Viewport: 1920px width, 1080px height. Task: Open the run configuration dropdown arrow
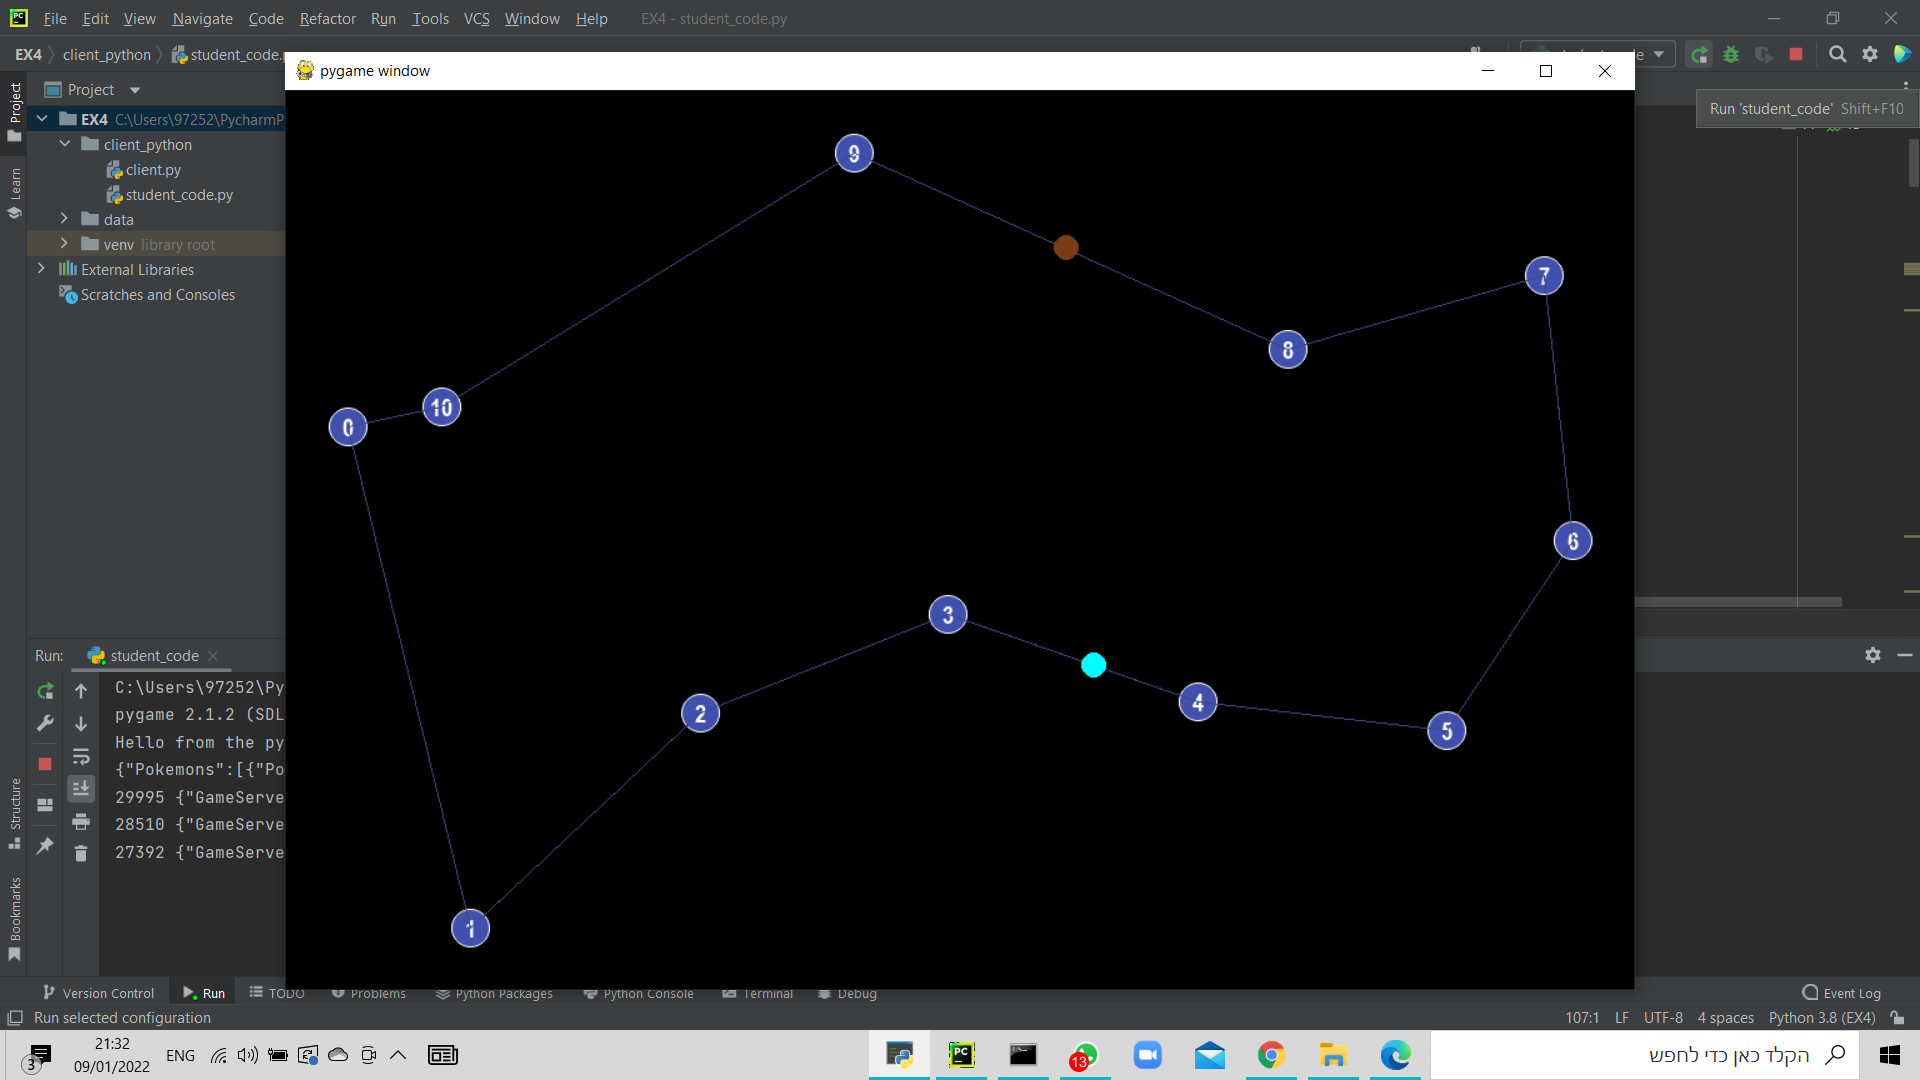(1659, 54)
